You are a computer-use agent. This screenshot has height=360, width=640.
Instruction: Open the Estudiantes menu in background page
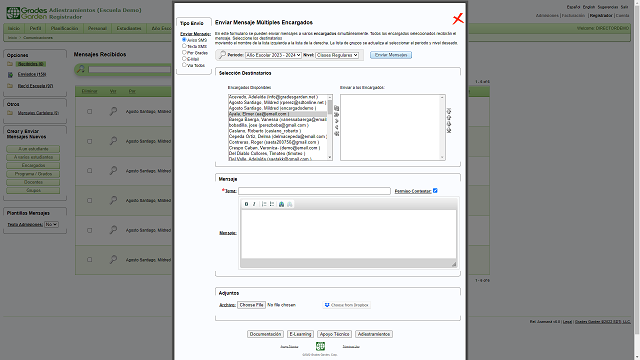[129, 28]
